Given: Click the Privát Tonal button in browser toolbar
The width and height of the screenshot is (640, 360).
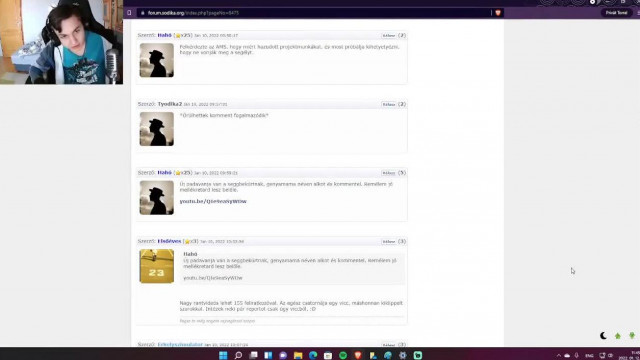Looking at the screenshot, I should pos(616,13).
